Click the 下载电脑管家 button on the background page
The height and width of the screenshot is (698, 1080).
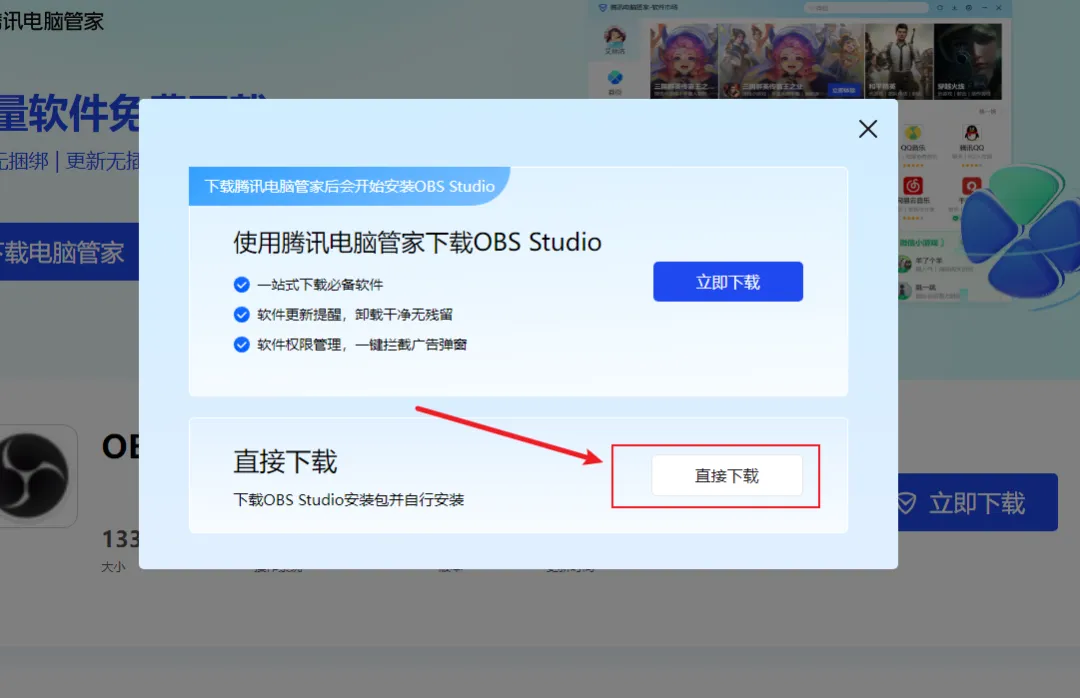[68, 252]
